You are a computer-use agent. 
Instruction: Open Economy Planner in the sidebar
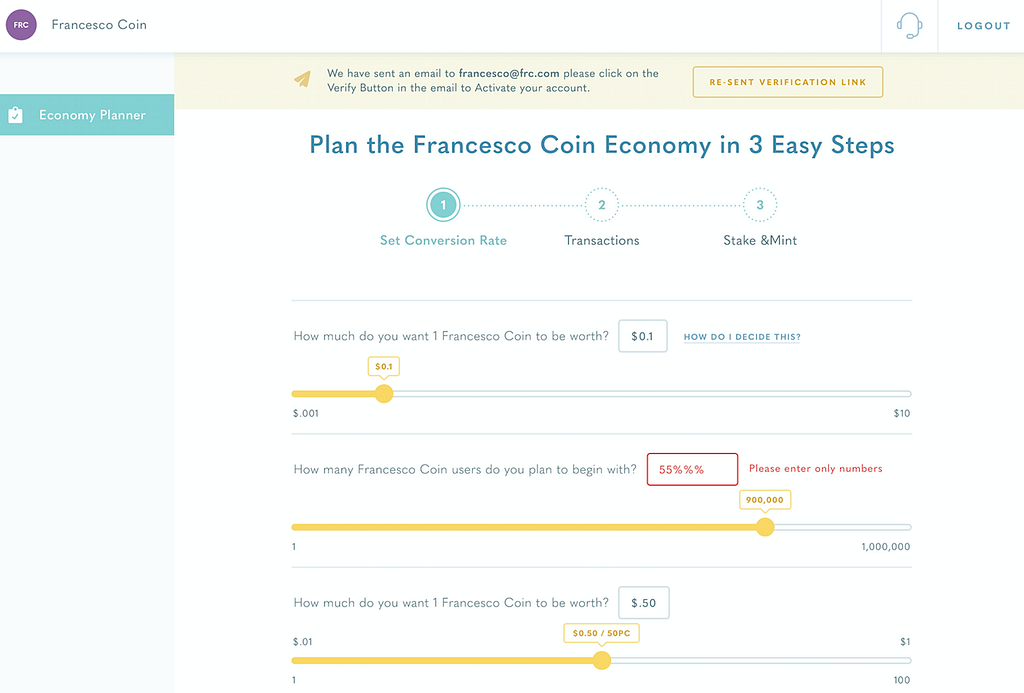[x=92, y=115]
